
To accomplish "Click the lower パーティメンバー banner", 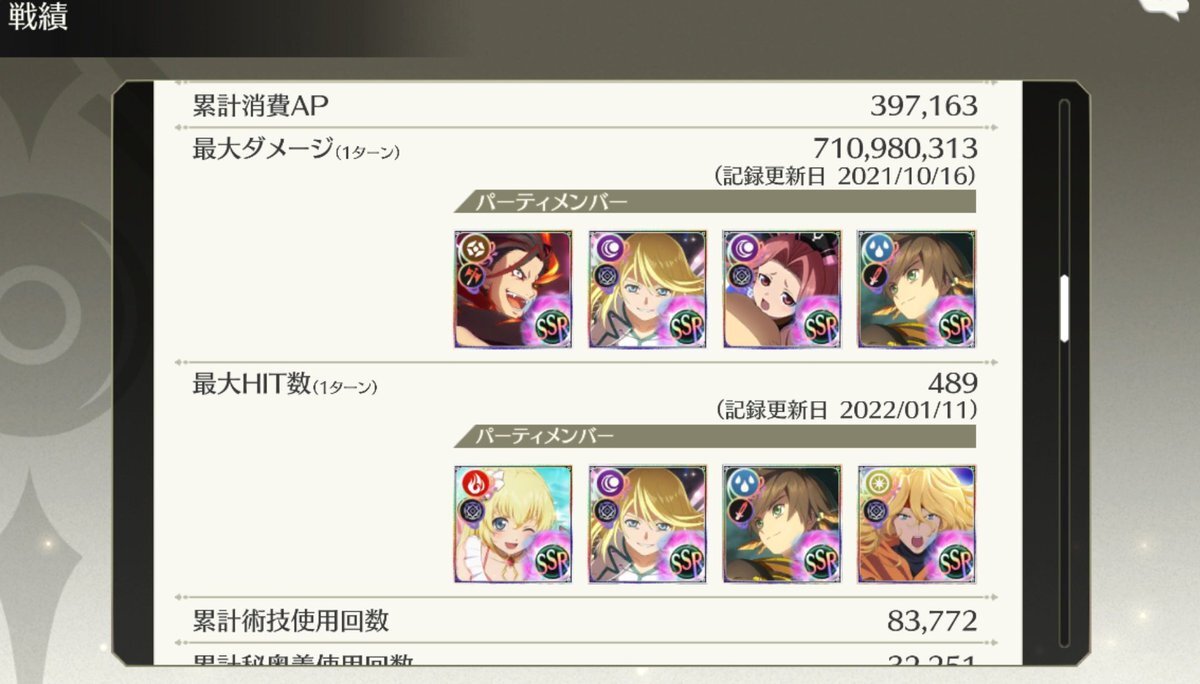I will pyautogui.click(x=714, y=437).
